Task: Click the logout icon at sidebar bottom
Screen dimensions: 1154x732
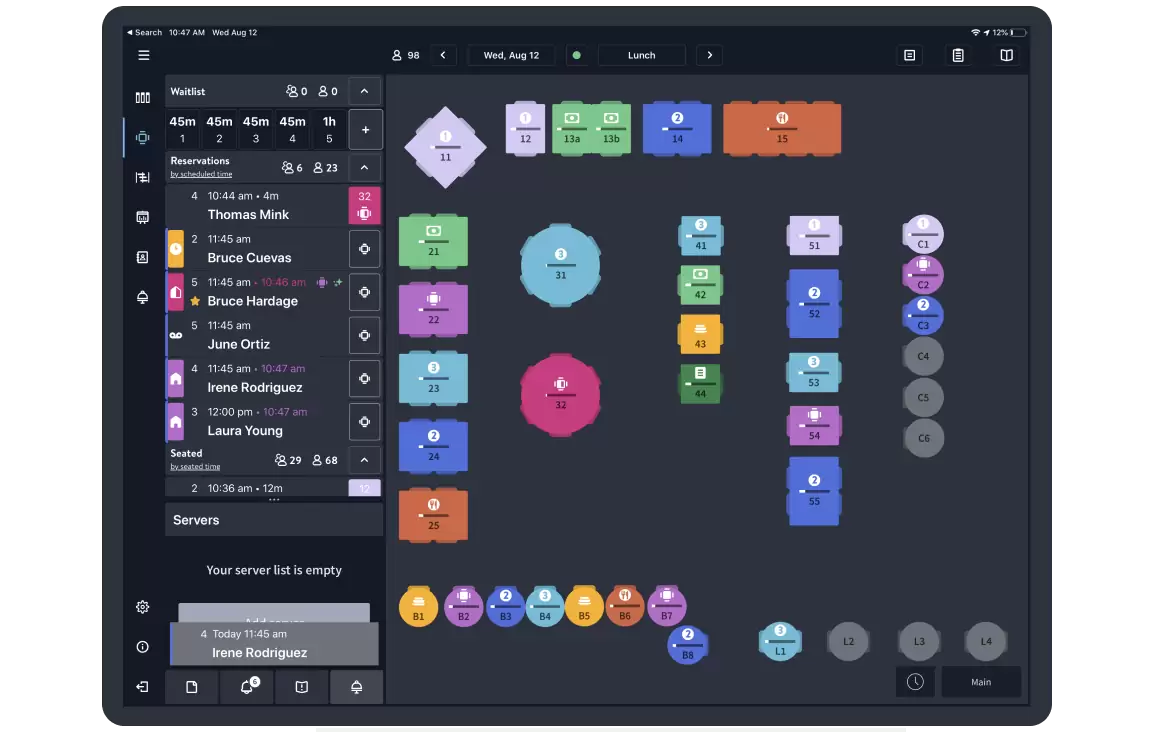Action: [143, 687]
